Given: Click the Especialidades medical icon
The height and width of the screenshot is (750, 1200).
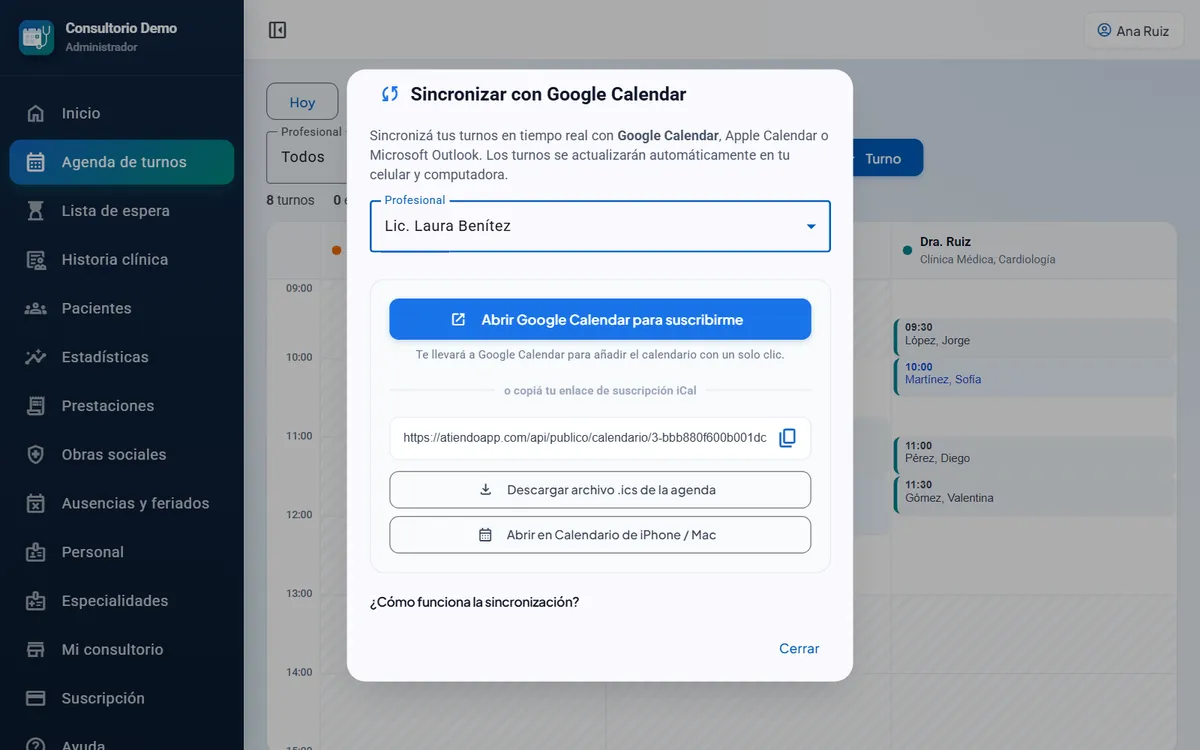Looking at the screenshot, I should point(36,601).
